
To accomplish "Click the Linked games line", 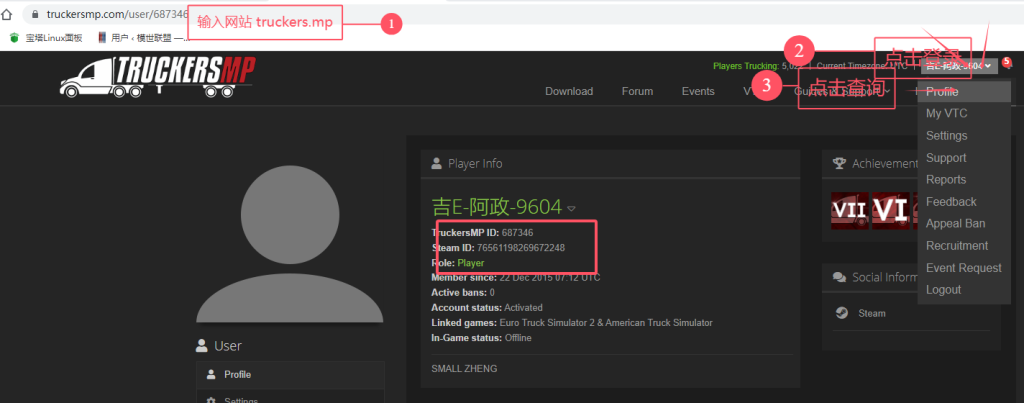I will (572, 323).
